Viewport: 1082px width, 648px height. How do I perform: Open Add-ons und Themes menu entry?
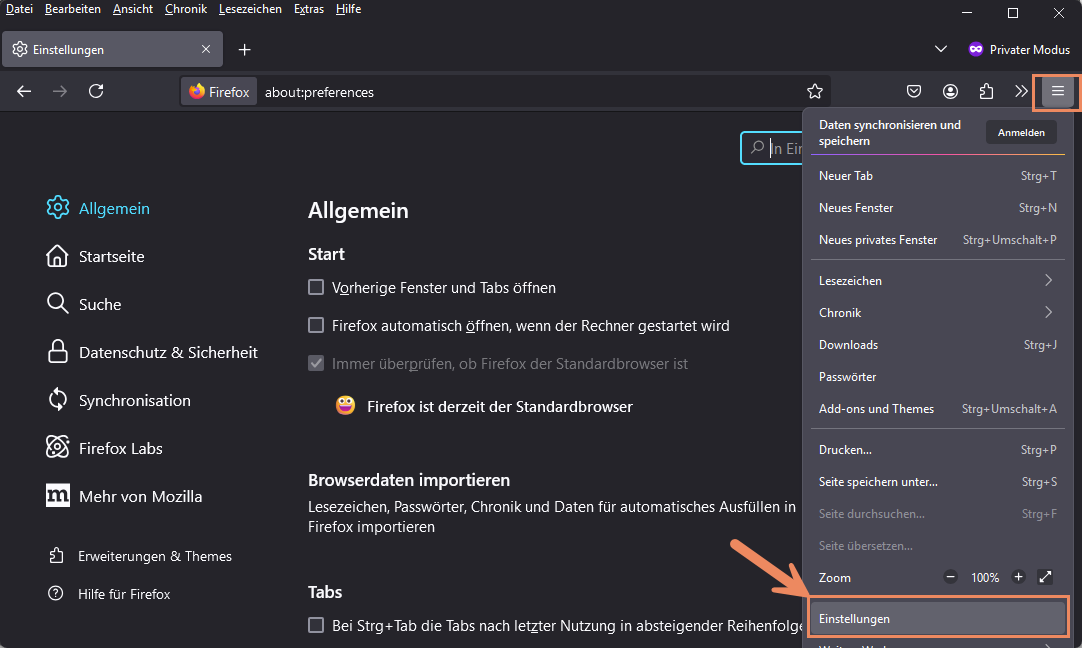point(937,409)
